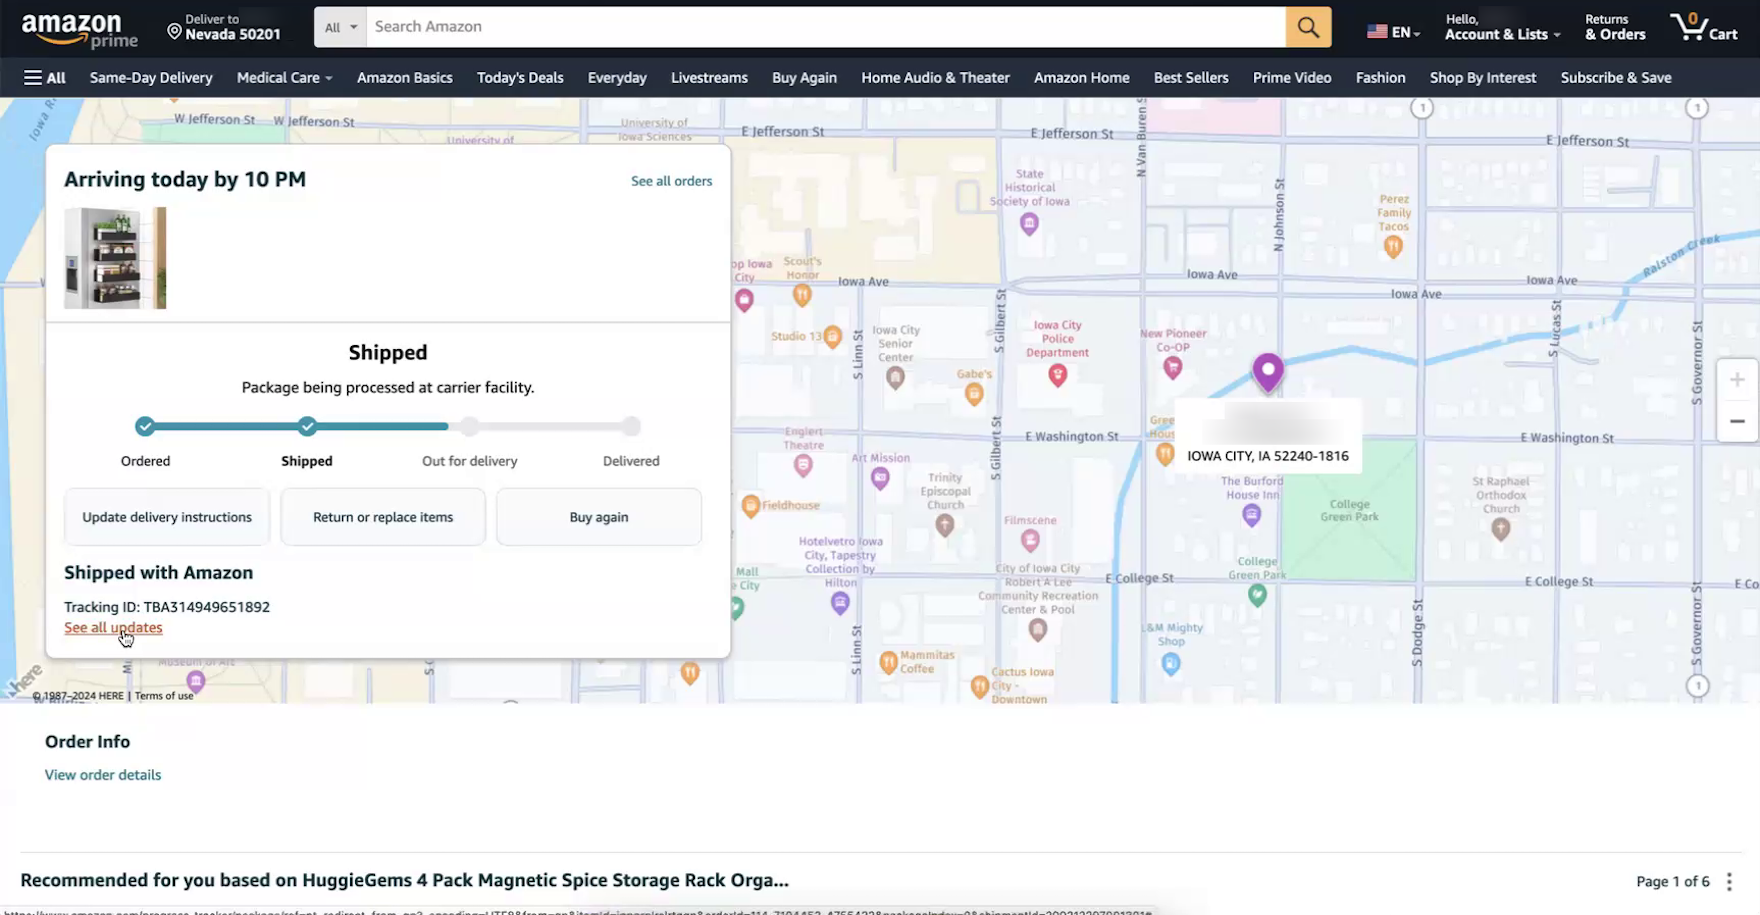Click the Ordered progress checkpoint

click(x=145, y=427)
